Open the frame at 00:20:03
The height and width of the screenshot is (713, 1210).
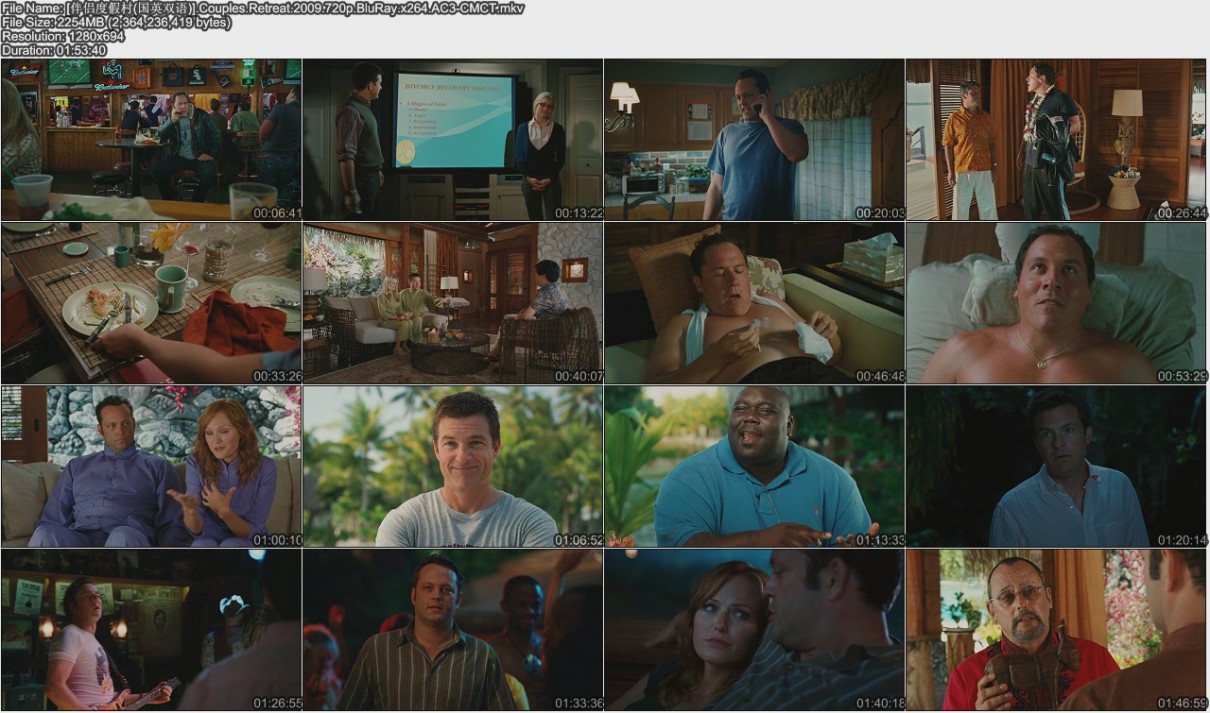coord(755,140)
